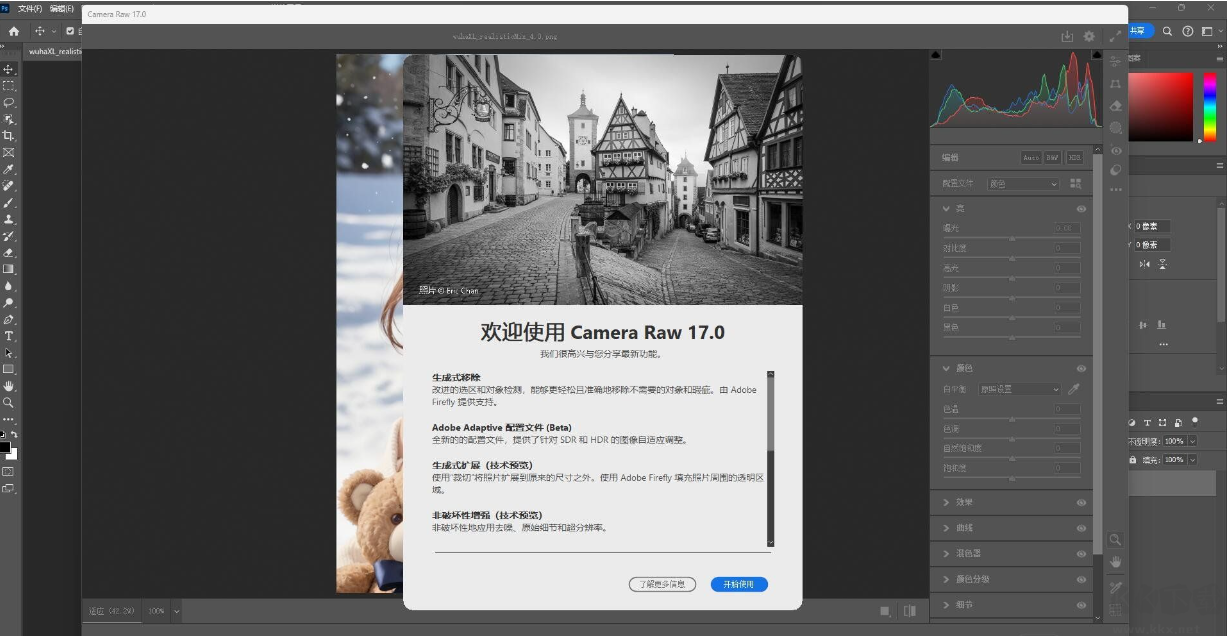Image resolution: width=1227 pixels, height=636 pixels.
Task: Toggle visibility eye for 曲线 panel
Action: pos(1081,528)
